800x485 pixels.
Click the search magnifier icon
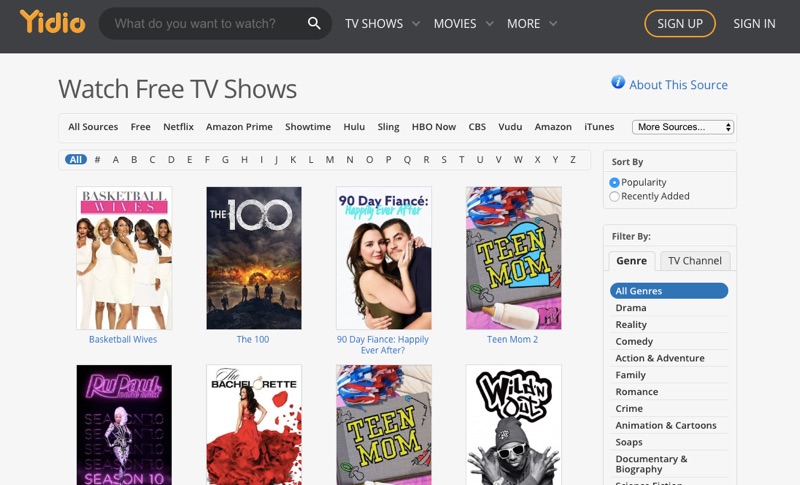pos(314,23)
